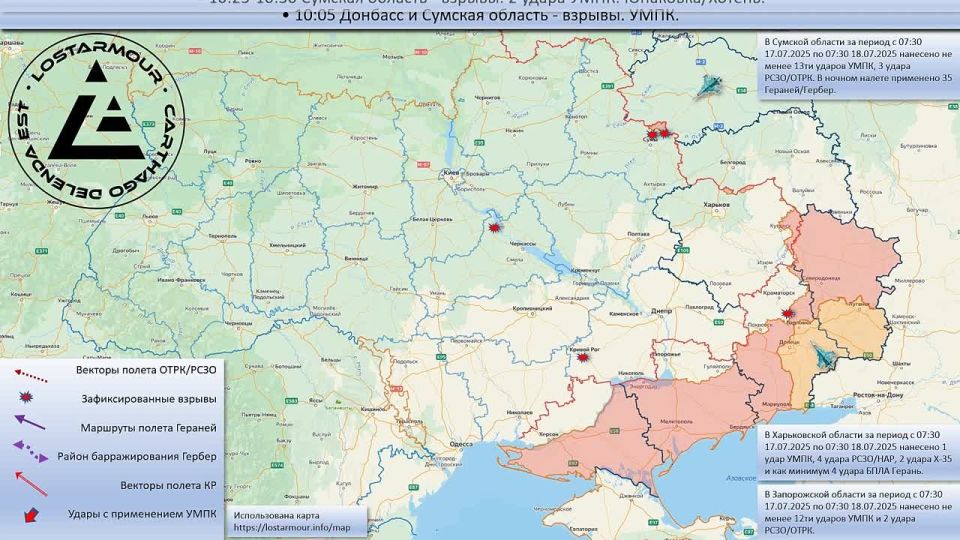Click the Харьковская область summary text box
960x540 pixels.
[856, 455]
